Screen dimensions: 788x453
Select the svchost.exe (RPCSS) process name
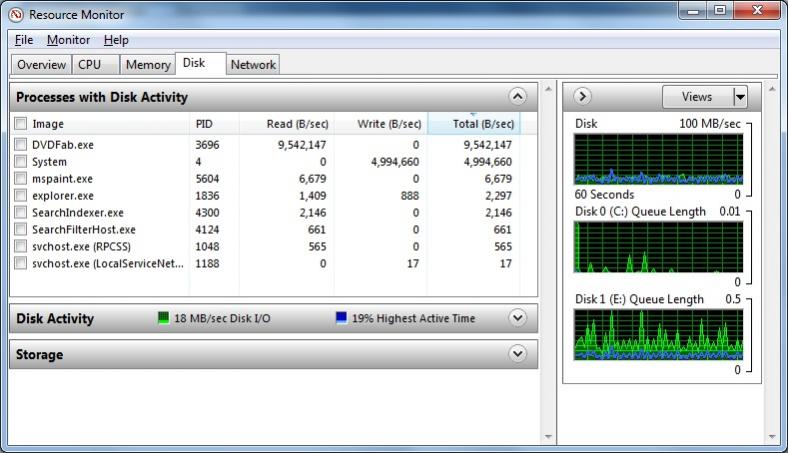click(x=81, y=246)
